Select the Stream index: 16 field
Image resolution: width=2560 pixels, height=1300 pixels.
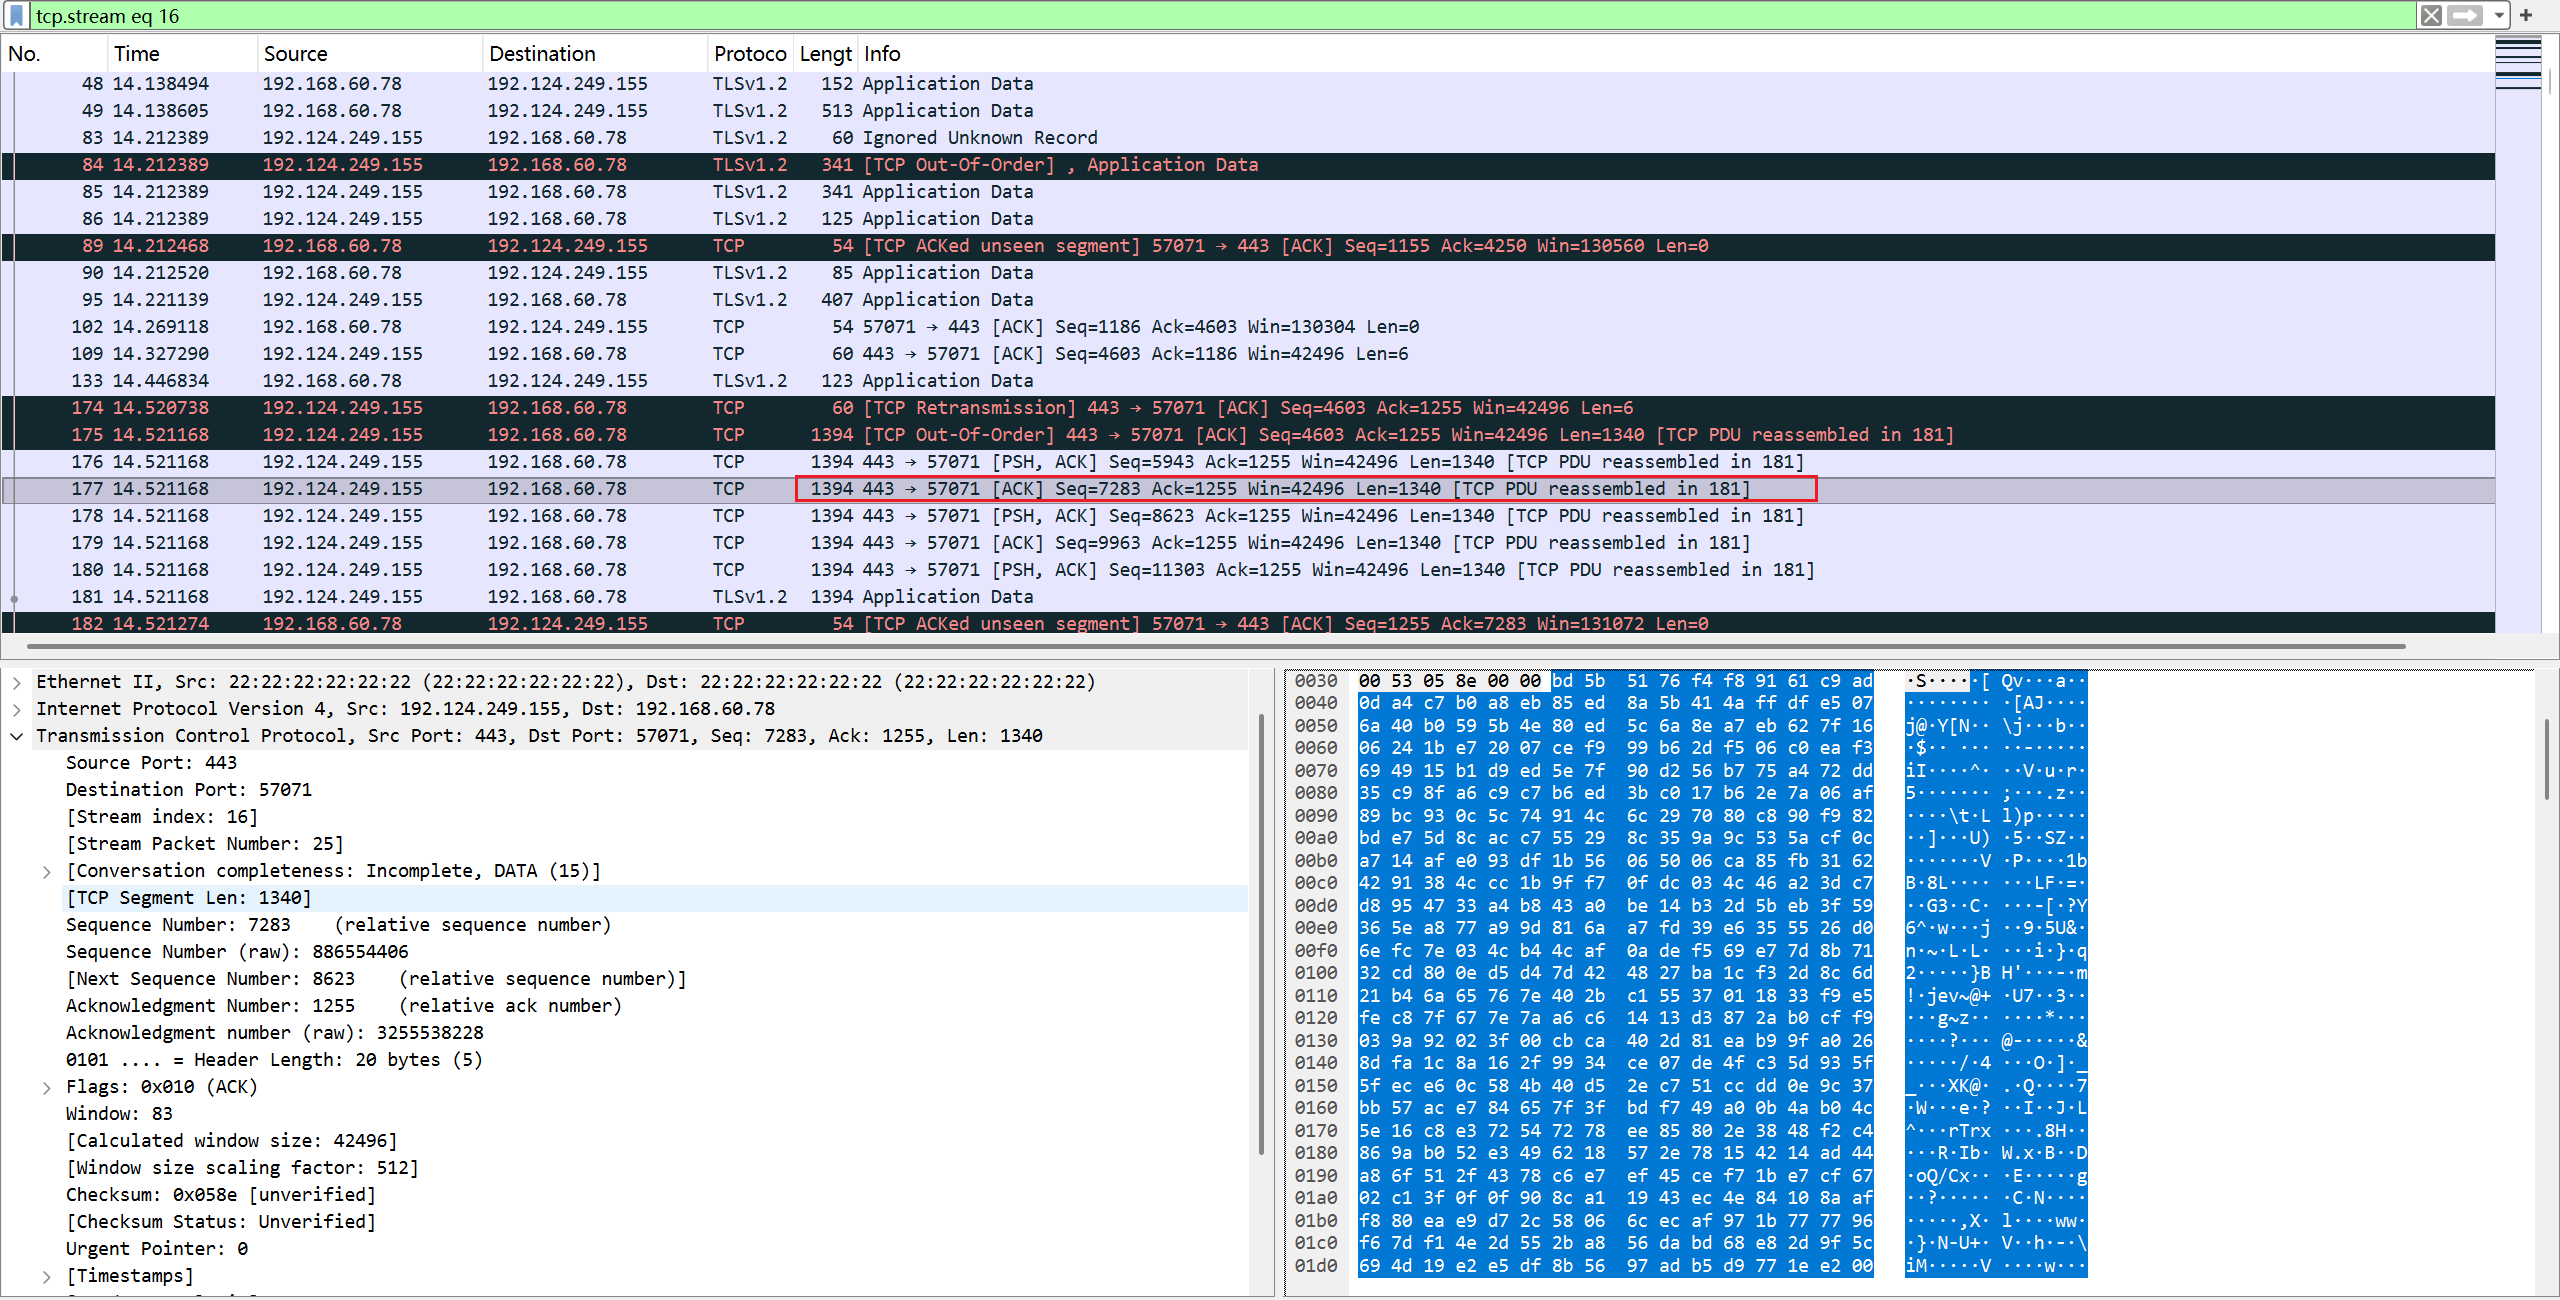pyautogui.click(x=162, y=817)
